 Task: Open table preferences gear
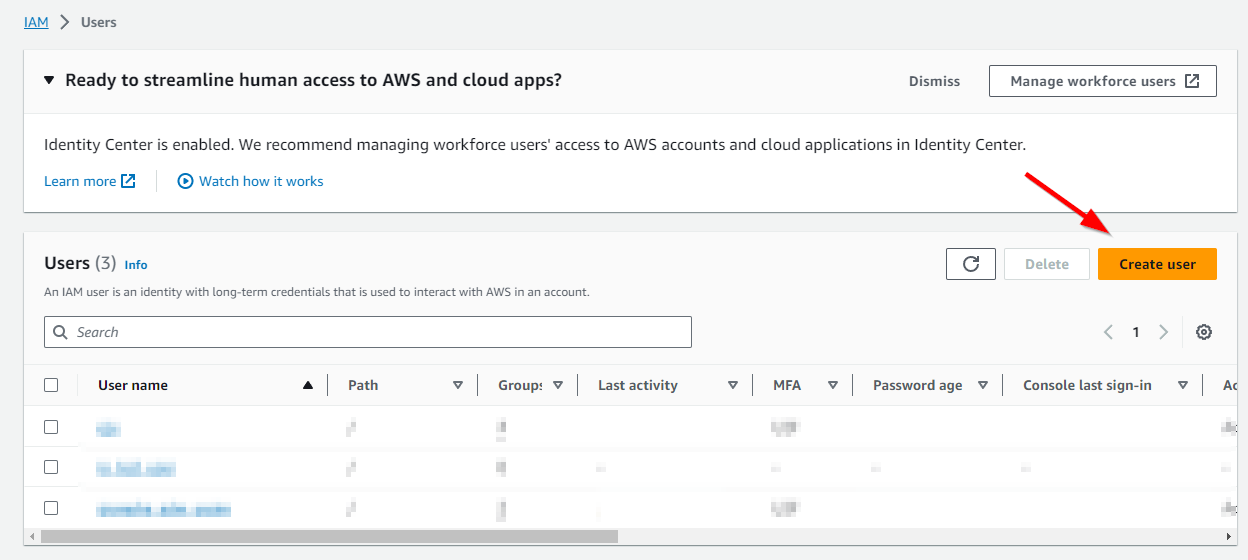[x=1204, y=332]
